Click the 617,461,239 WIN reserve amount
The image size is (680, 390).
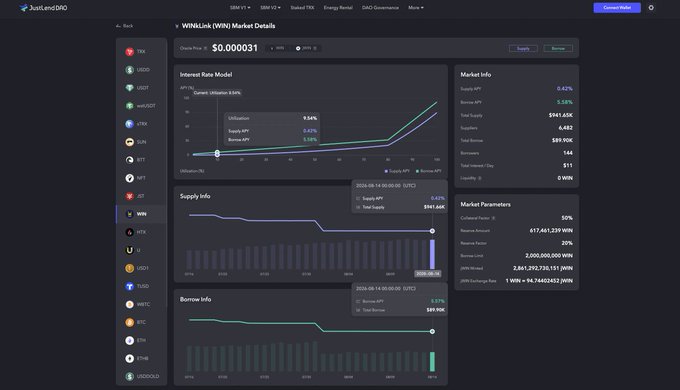pos(551,231)
